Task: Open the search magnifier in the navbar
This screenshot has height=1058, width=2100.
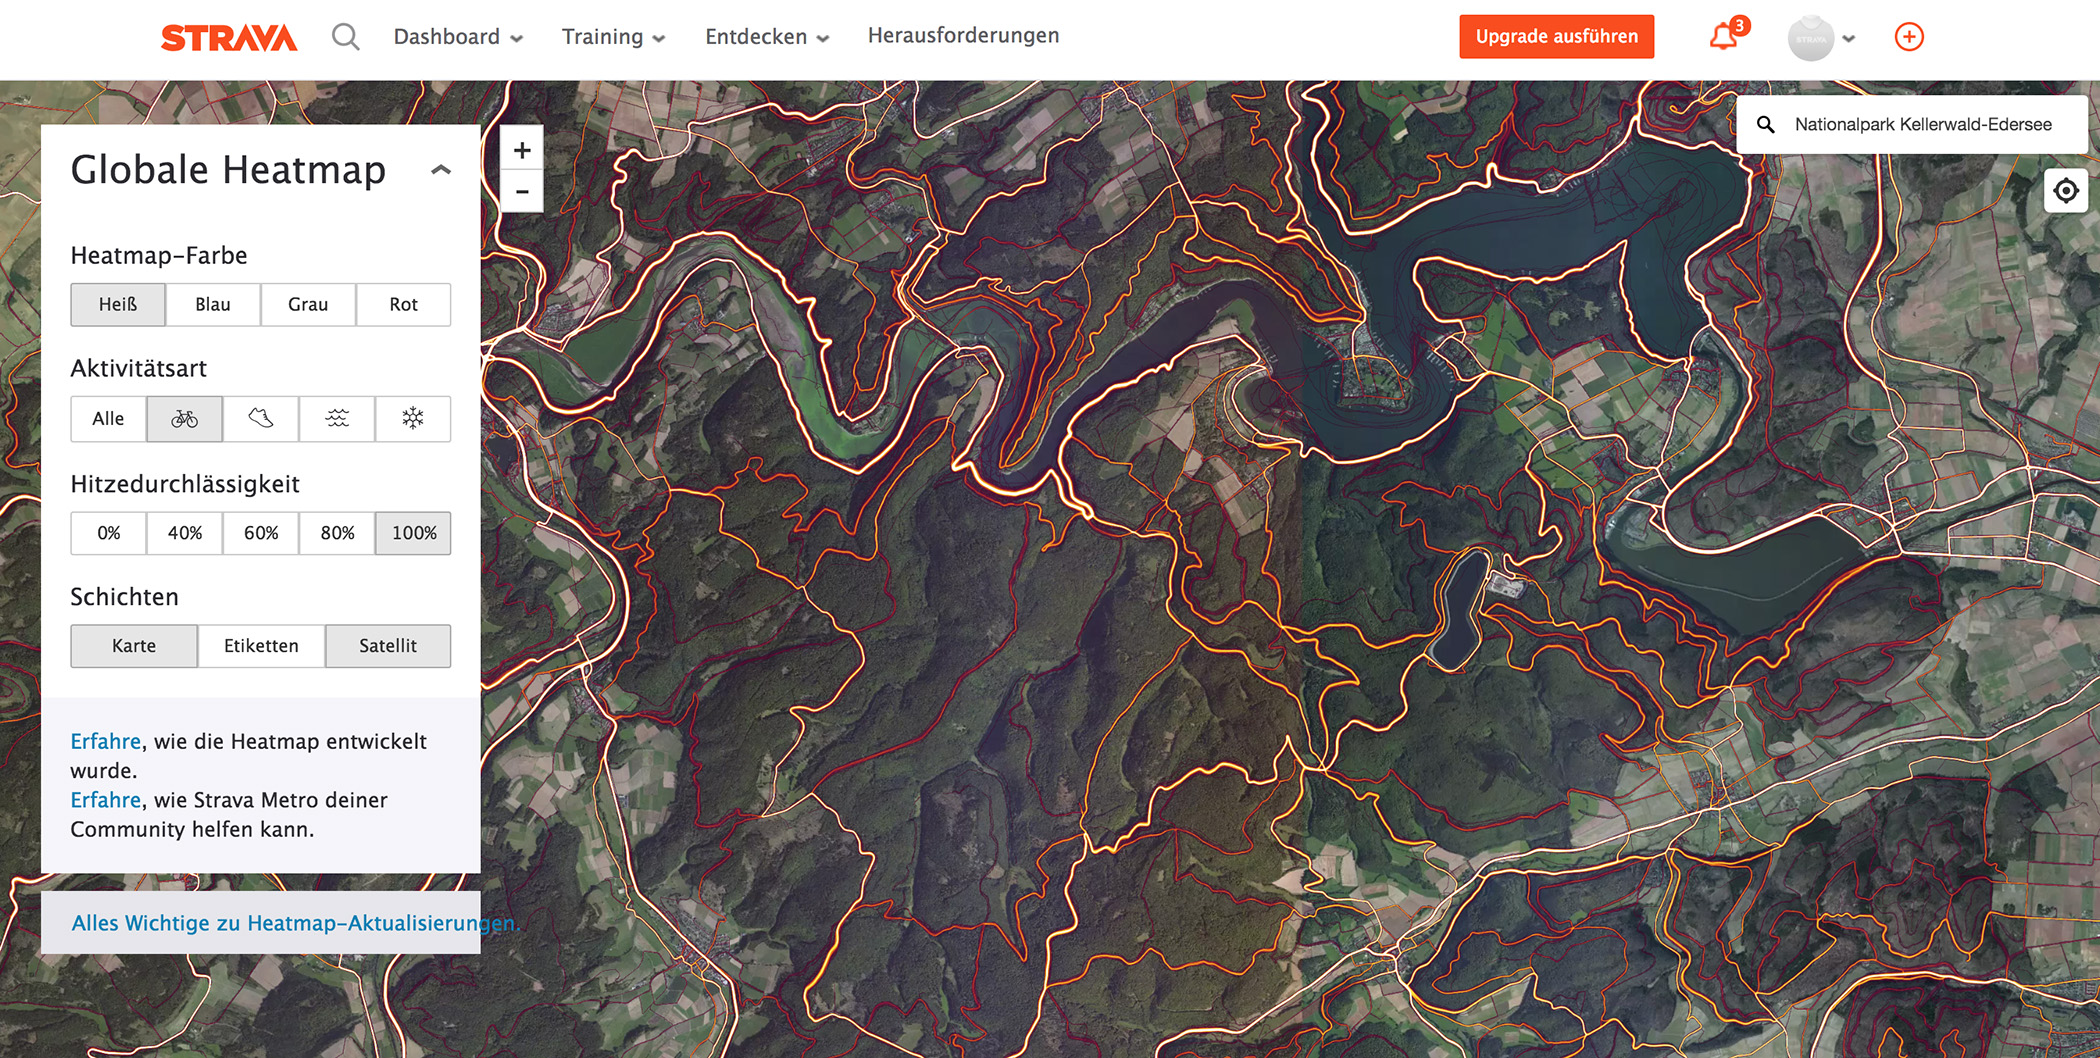Action: (x=345, y=37)
